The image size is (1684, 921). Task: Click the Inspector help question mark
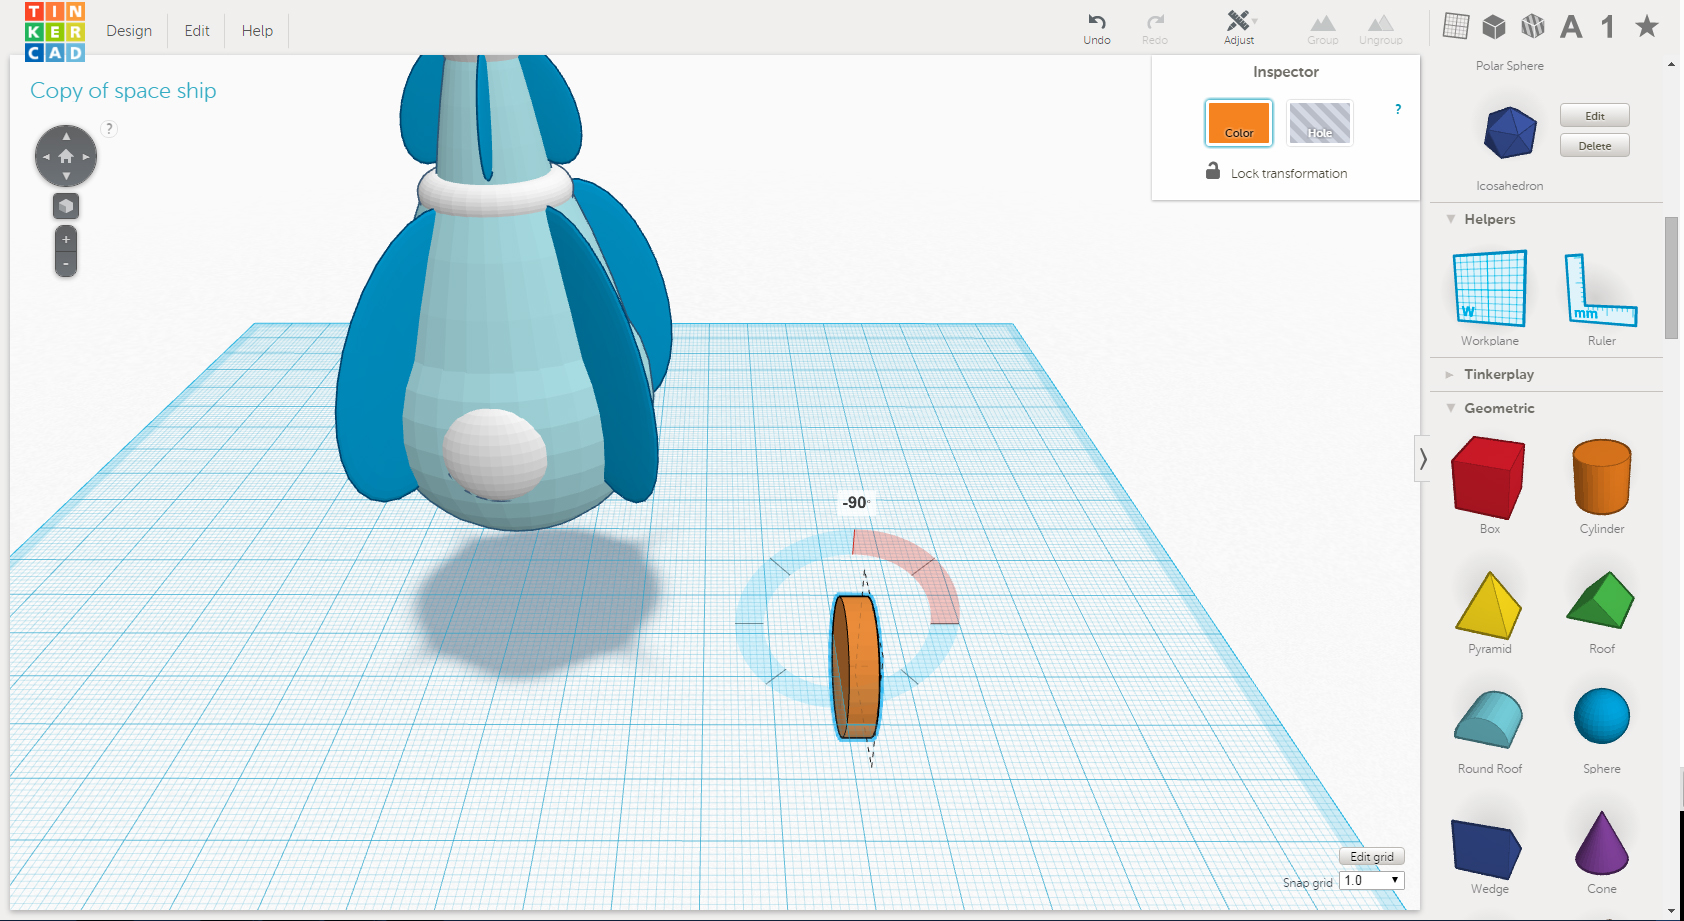pyautogui.click(x=1398, y=109)
